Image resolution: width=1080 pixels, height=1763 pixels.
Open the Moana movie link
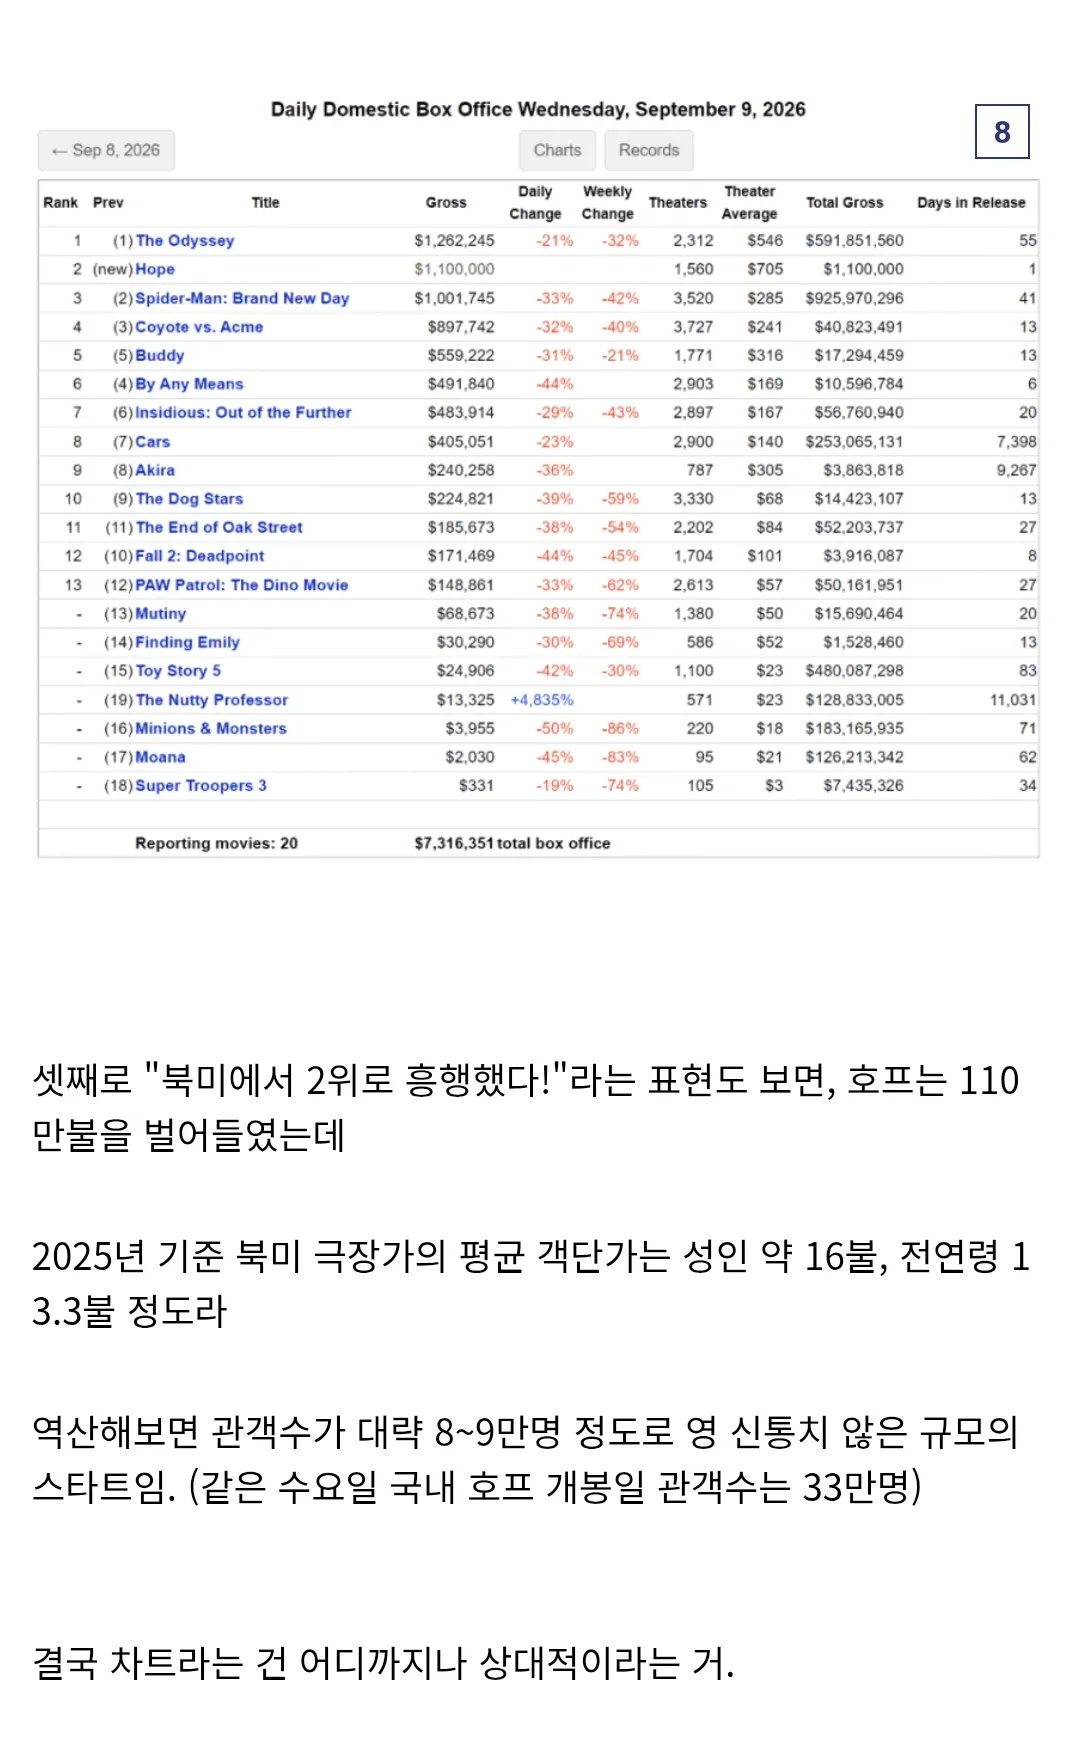(160, 757)
